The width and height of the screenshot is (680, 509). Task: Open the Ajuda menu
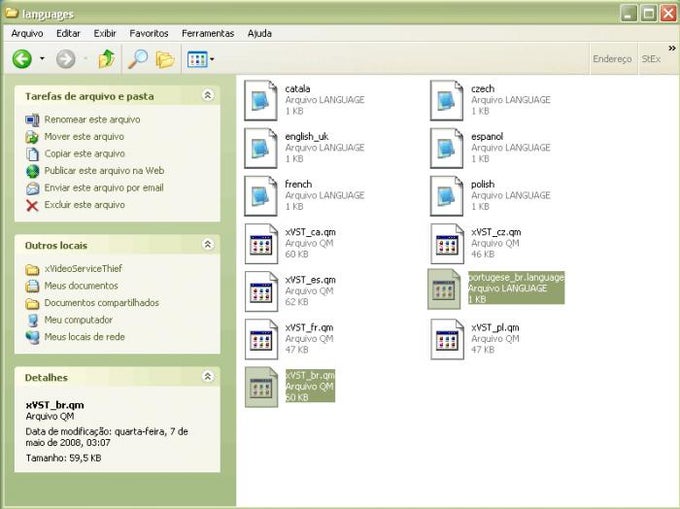point(259,33)
